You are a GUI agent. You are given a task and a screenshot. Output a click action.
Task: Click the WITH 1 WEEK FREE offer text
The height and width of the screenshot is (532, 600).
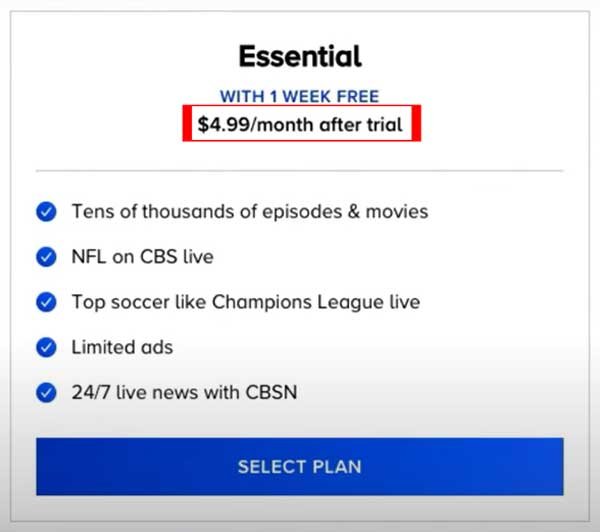pyautogui.click(x=300, y=96)
